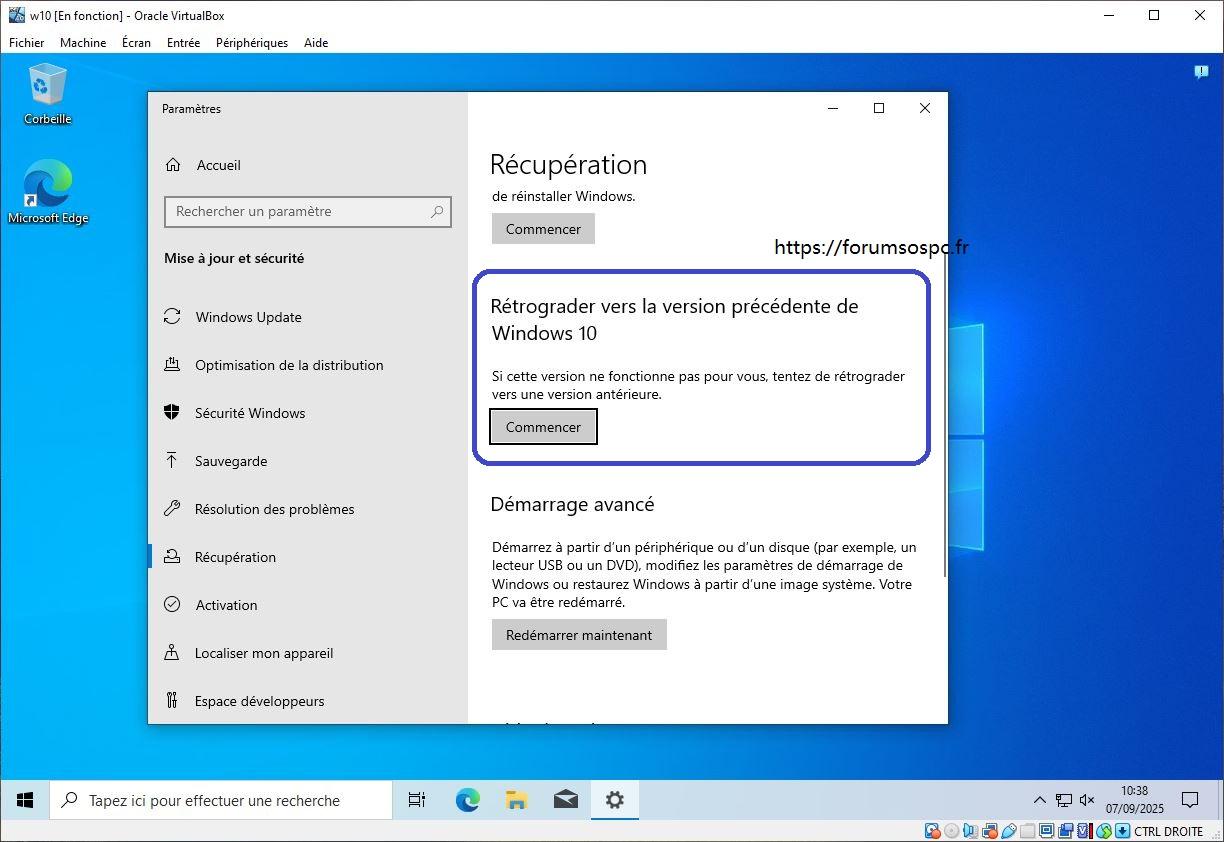Show hidden tray icons with the chevron
Image resolution: width=1224 pixels, height=842 pixels.
click(x=1039, y=800)
